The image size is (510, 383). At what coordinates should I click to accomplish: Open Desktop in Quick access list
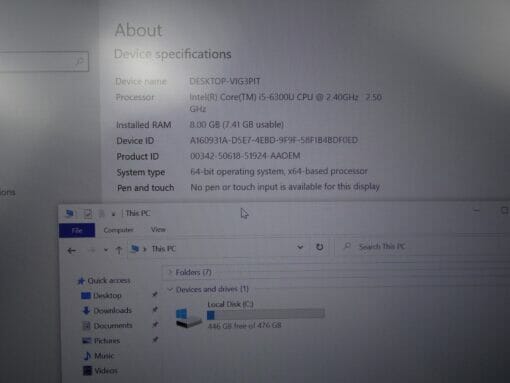[107, 296]
